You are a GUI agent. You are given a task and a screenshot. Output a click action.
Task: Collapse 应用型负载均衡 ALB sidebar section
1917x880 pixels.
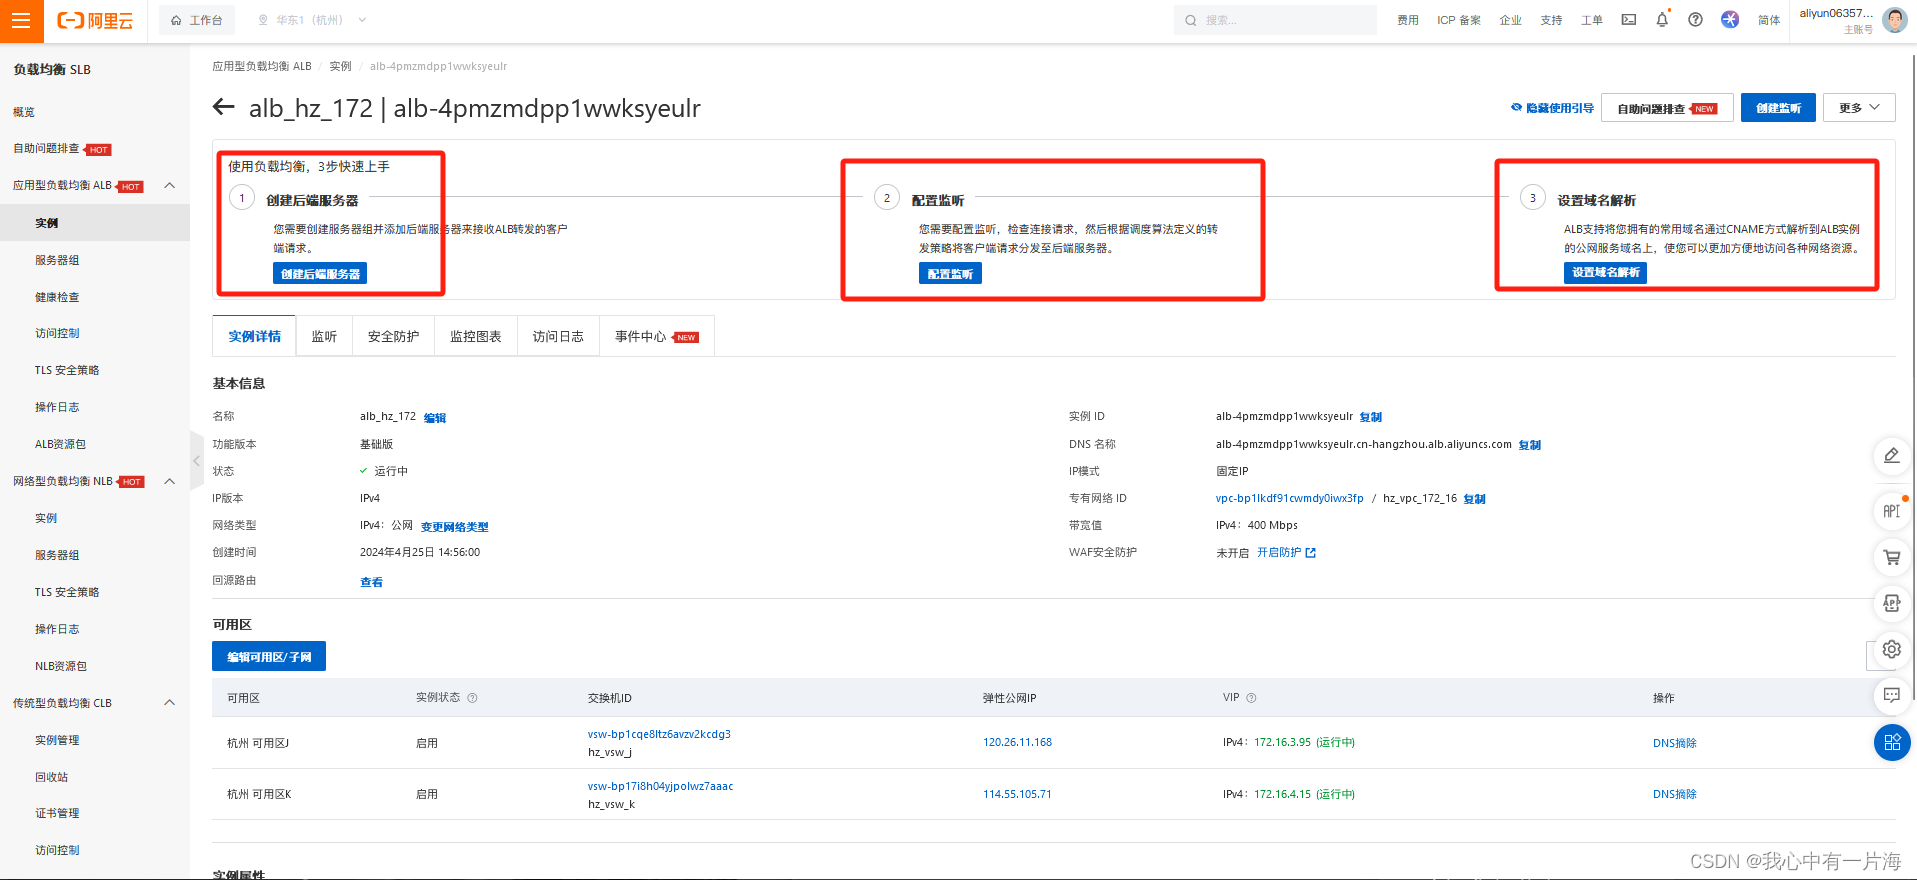(x=169, y=185)
